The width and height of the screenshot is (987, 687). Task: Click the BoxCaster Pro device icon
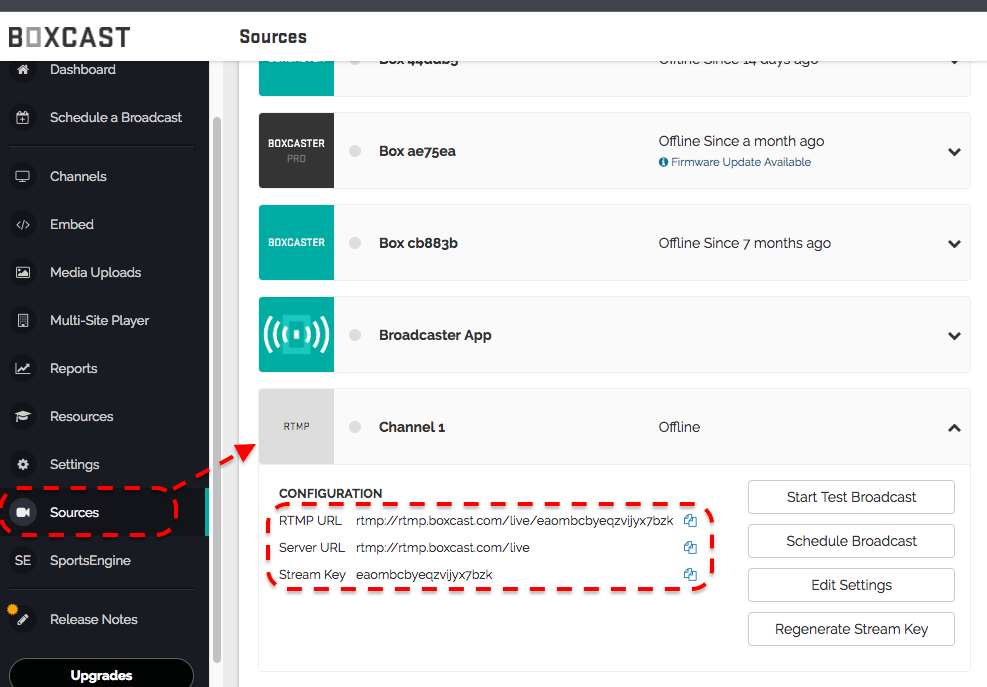click(x=296, y=151)
